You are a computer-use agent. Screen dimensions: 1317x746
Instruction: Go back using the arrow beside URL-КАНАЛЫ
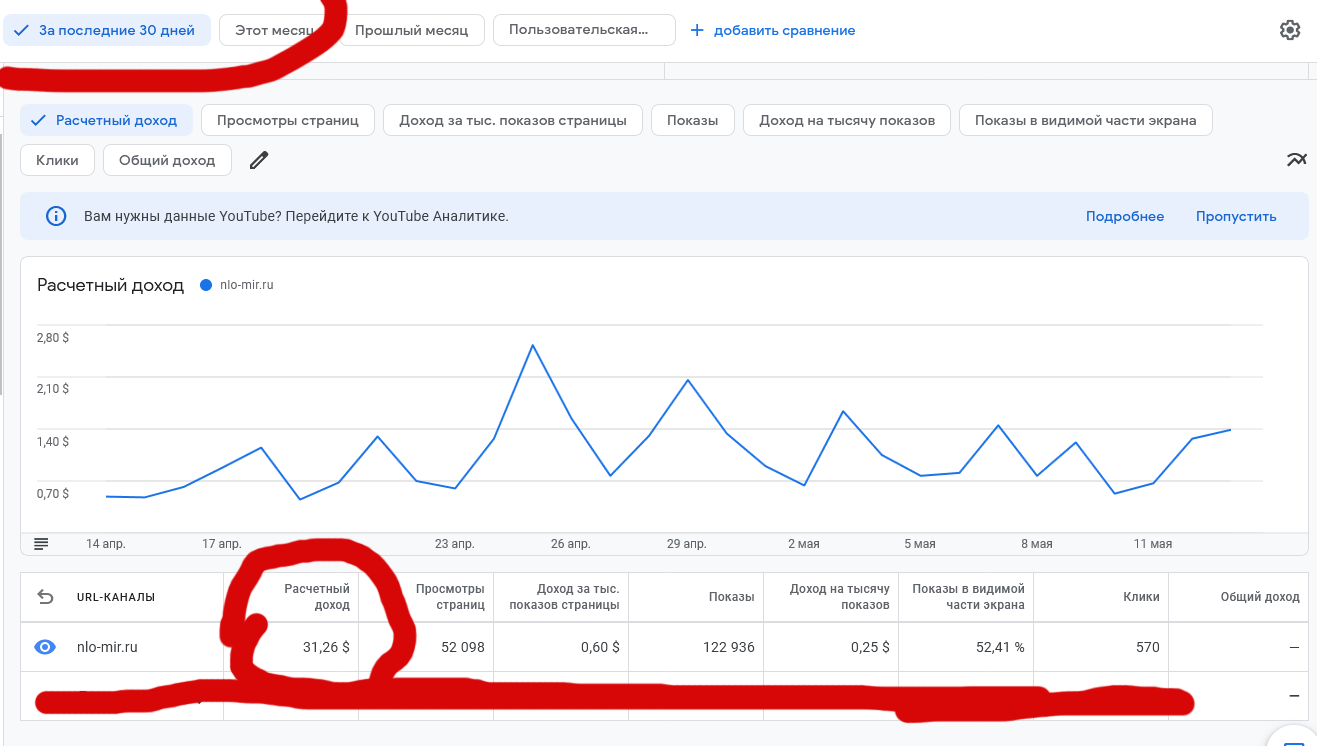pyautogui.click(x=45, y=597)
